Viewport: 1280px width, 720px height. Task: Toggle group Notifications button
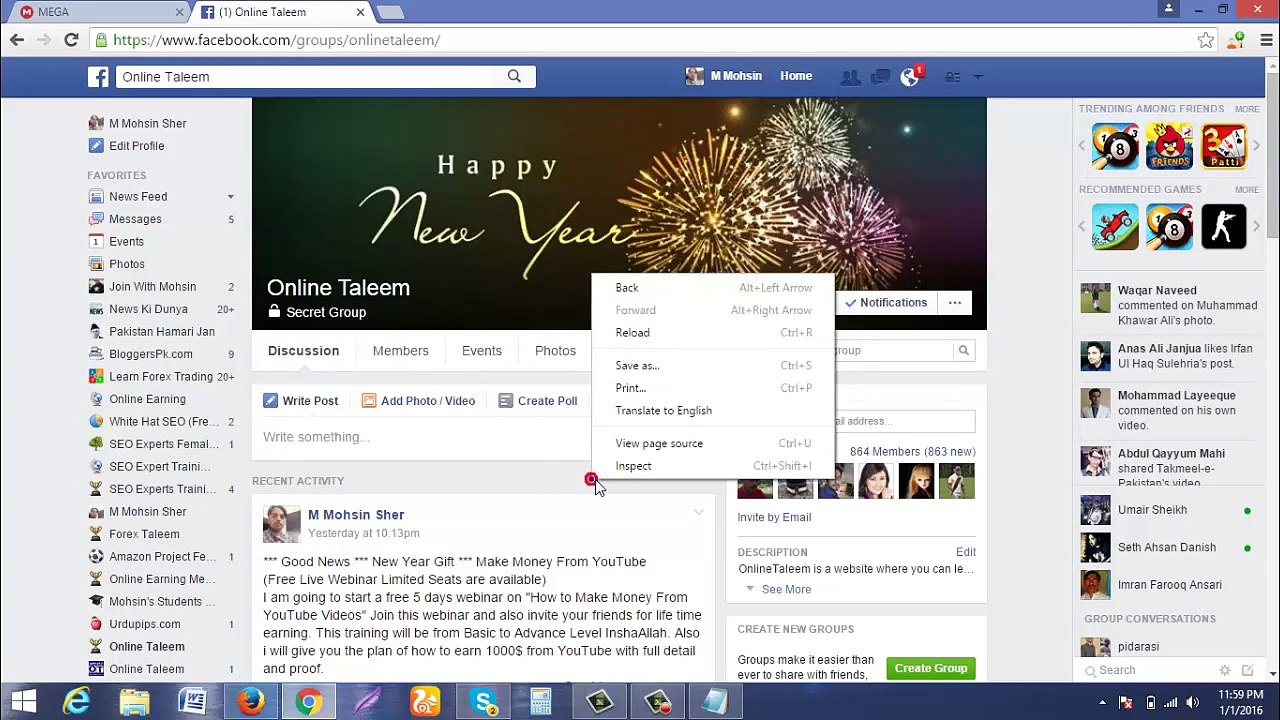click(x=886, y=303)
